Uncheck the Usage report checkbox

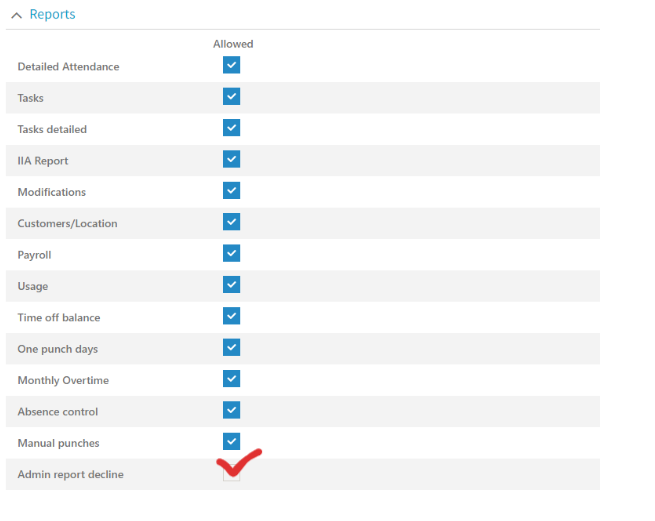[232, 285]
